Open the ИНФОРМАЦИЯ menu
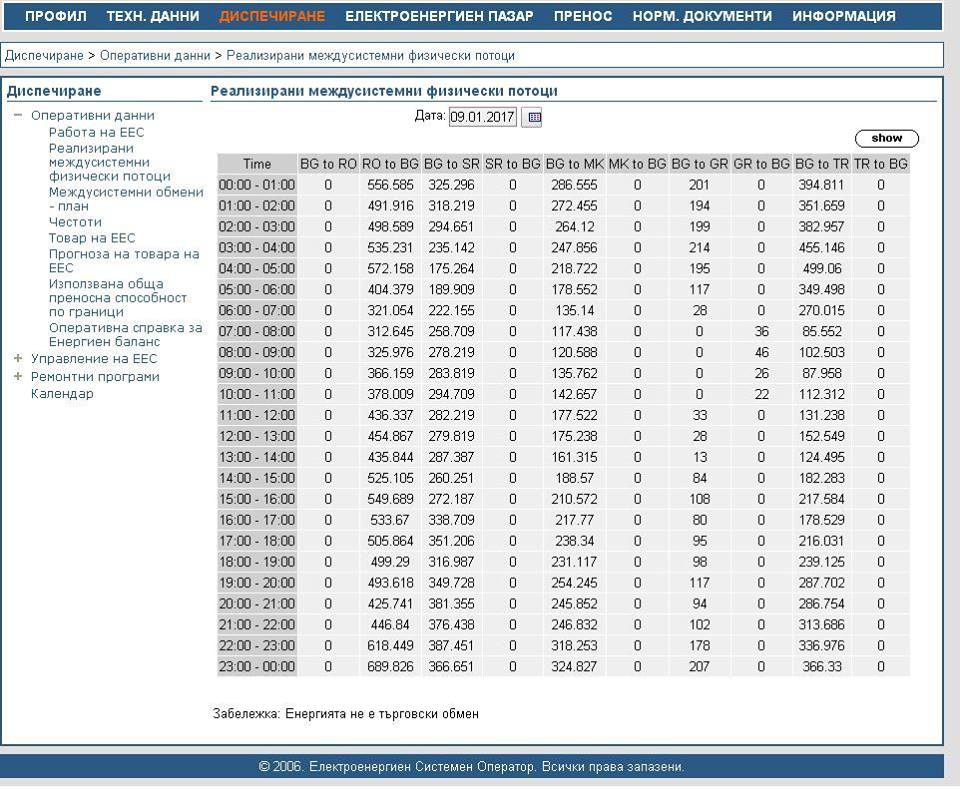Viewport: 960px width, 797px height. coord(844,16)
